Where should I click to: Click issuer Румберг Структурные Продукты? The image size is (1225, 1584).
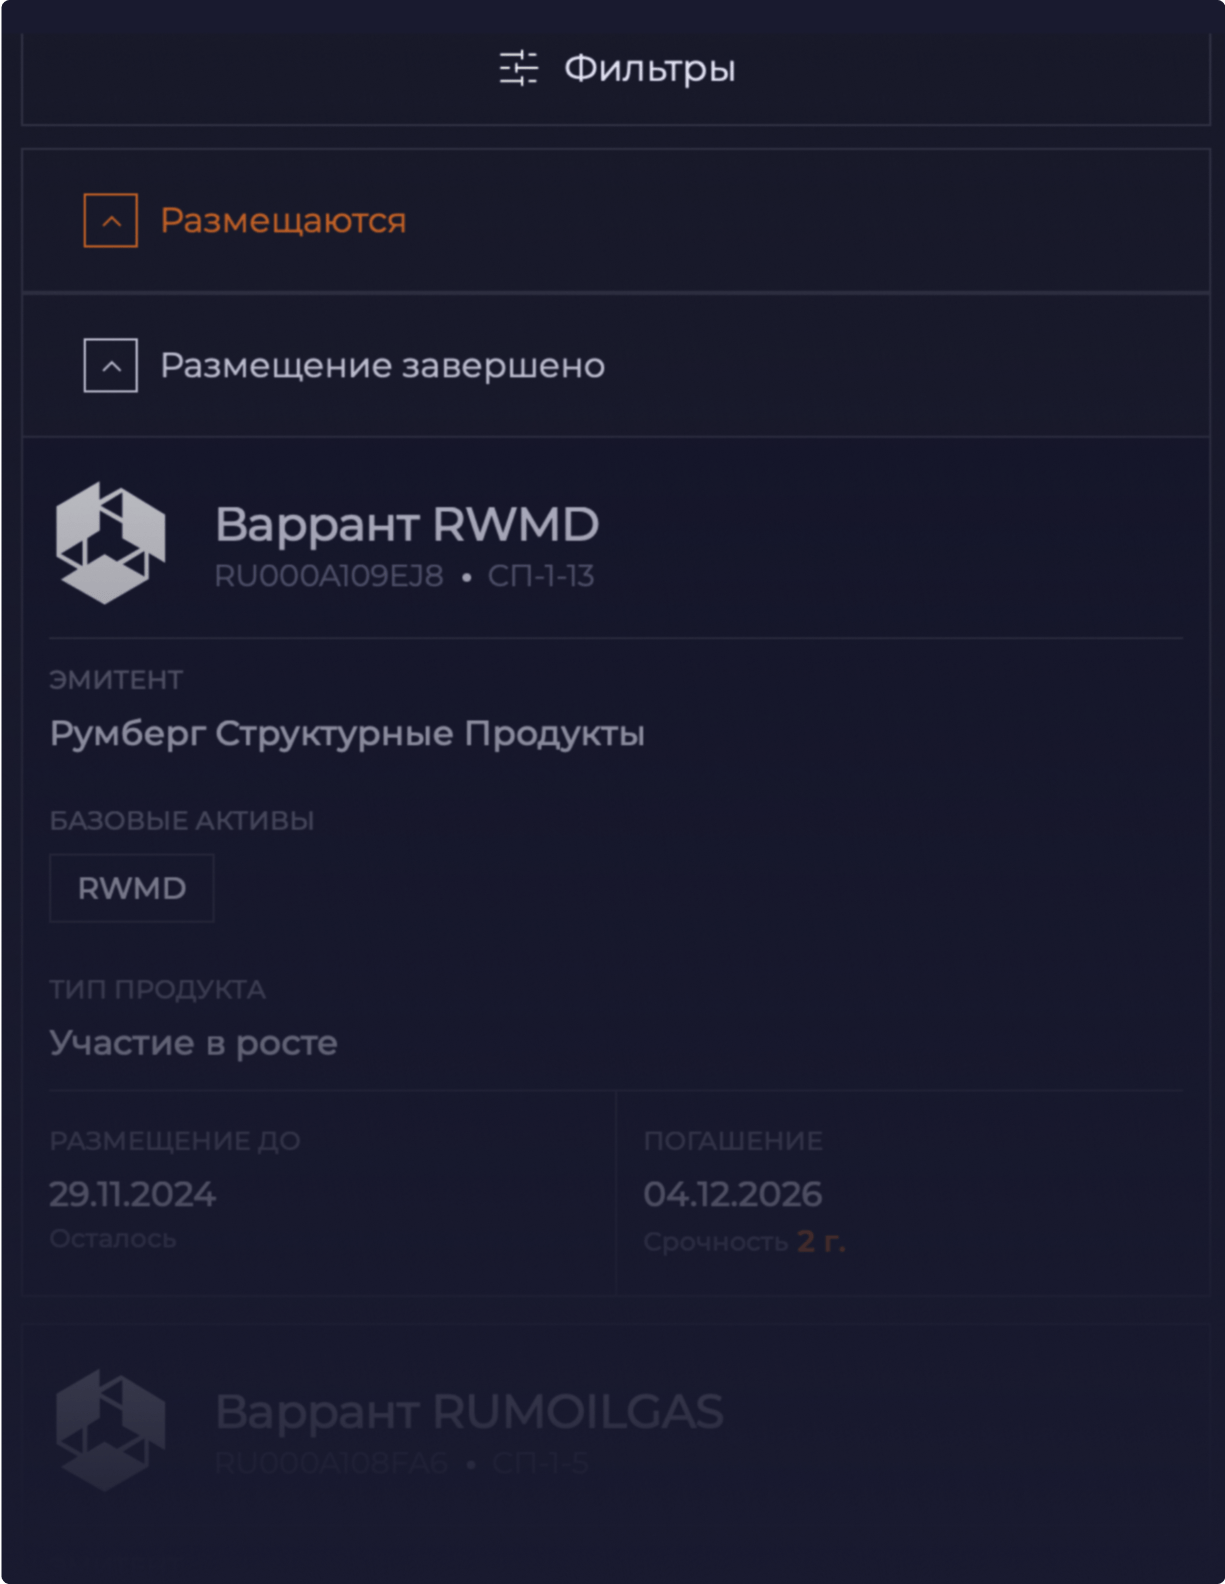(x=347, y=733)
